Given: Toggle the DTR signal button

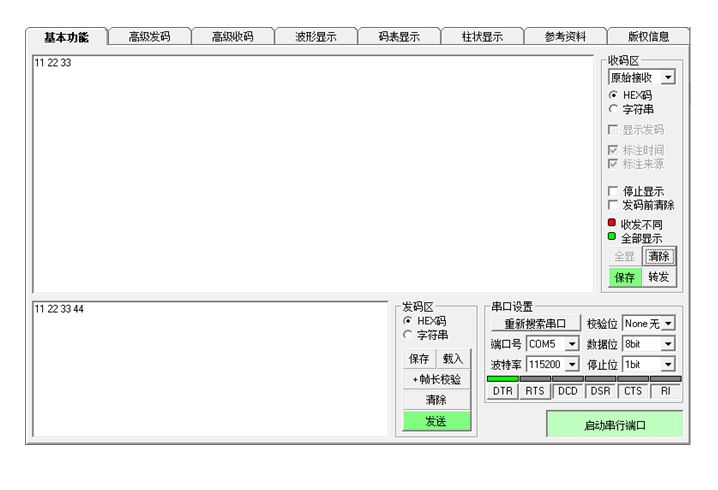Looking at the screenshot, I should [x=503, y=391].
